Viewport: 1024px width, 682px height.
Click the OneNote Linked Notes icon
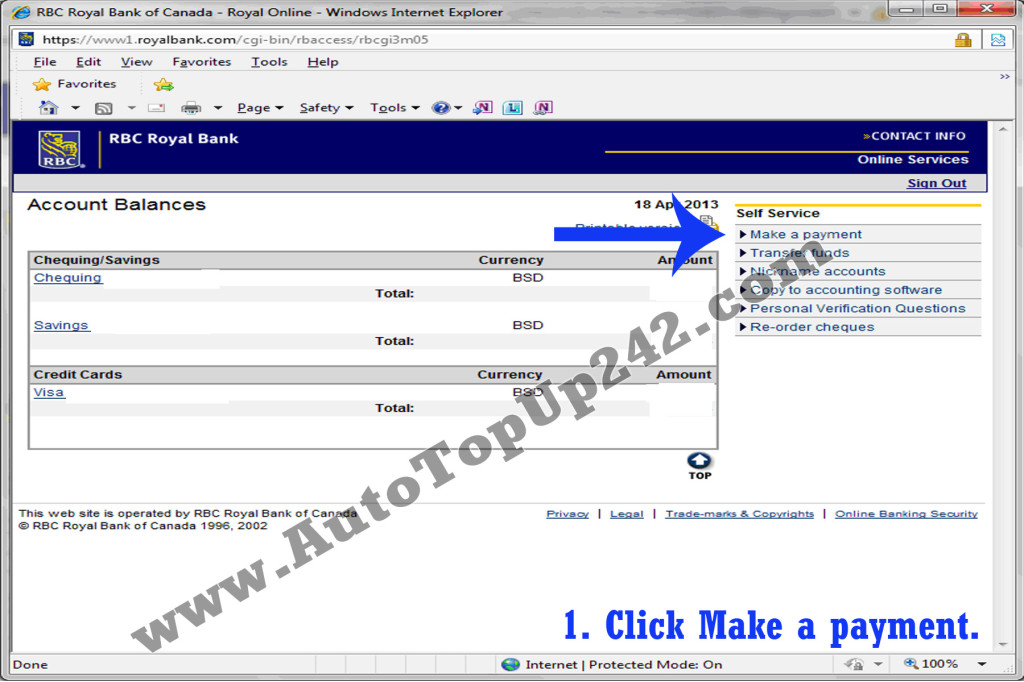click(x=543, y=108)
